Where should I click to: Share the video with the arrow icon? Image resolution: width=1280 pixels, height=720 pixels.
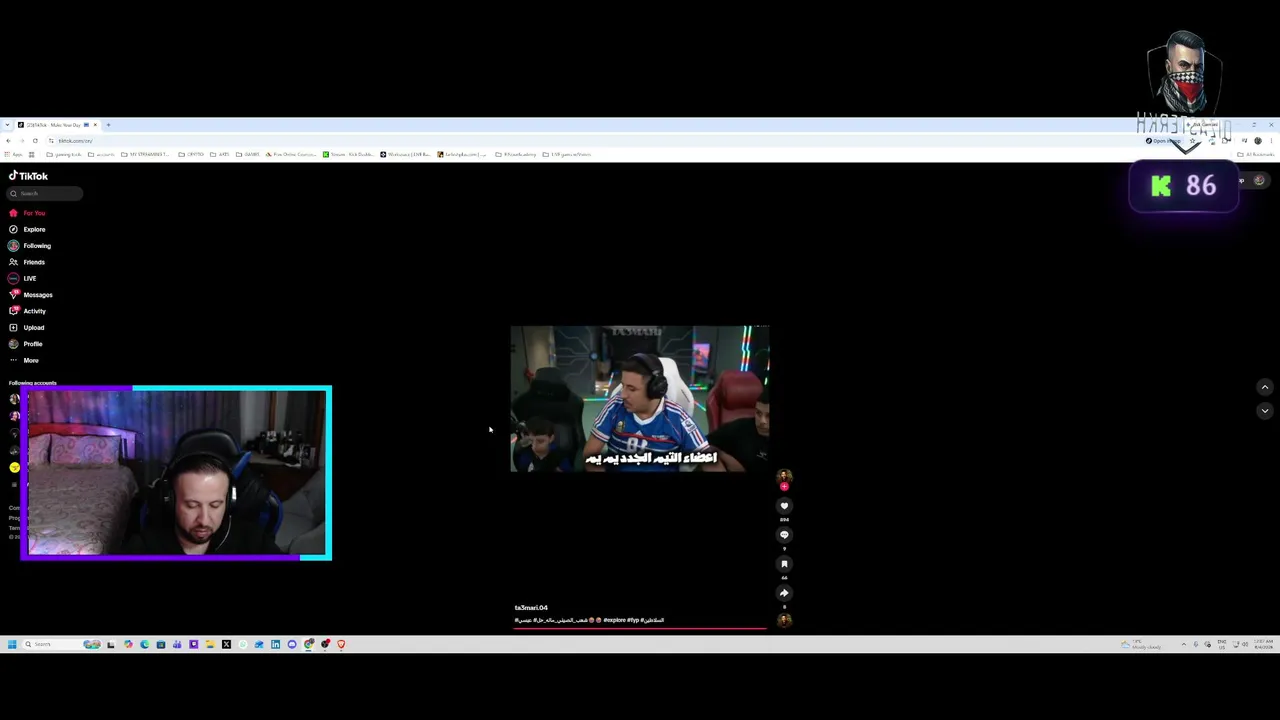coord(784,593)
